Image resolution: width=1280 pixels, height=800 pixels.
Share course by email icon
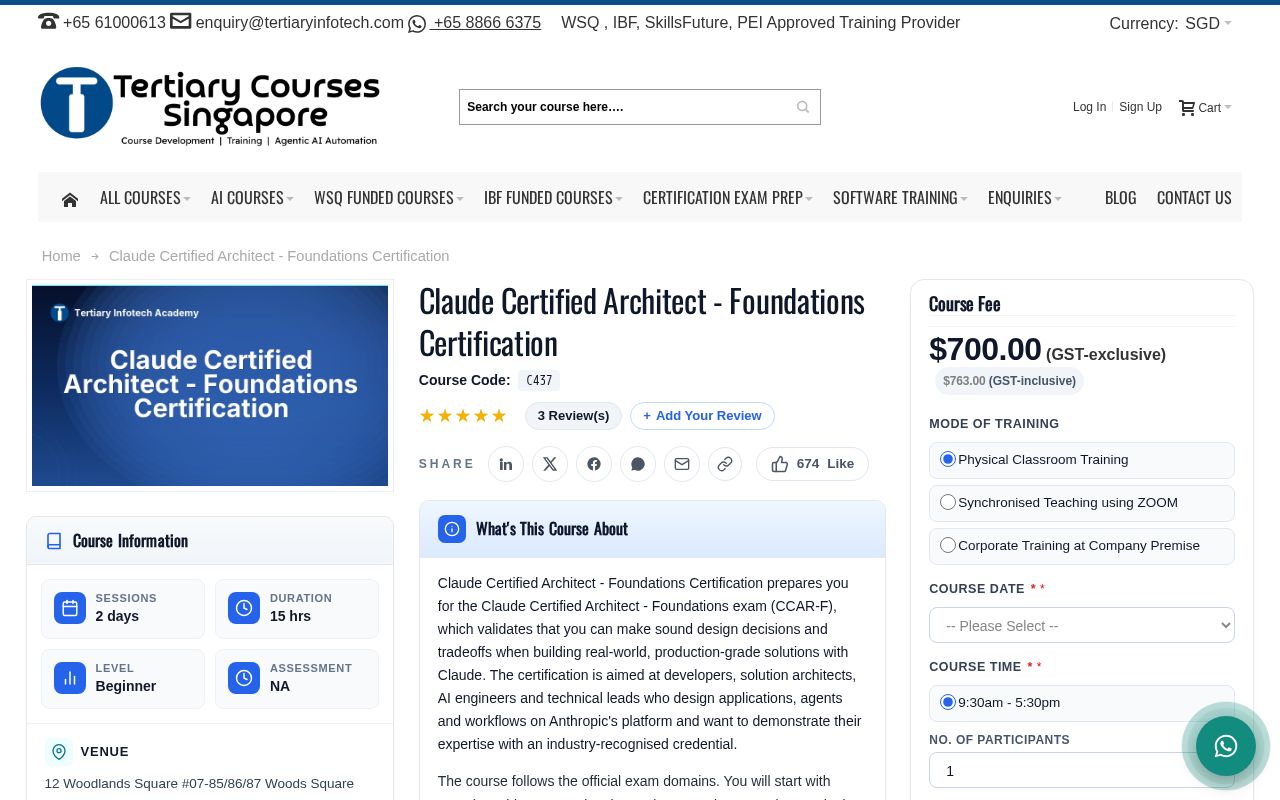click(x=682, y=464)
